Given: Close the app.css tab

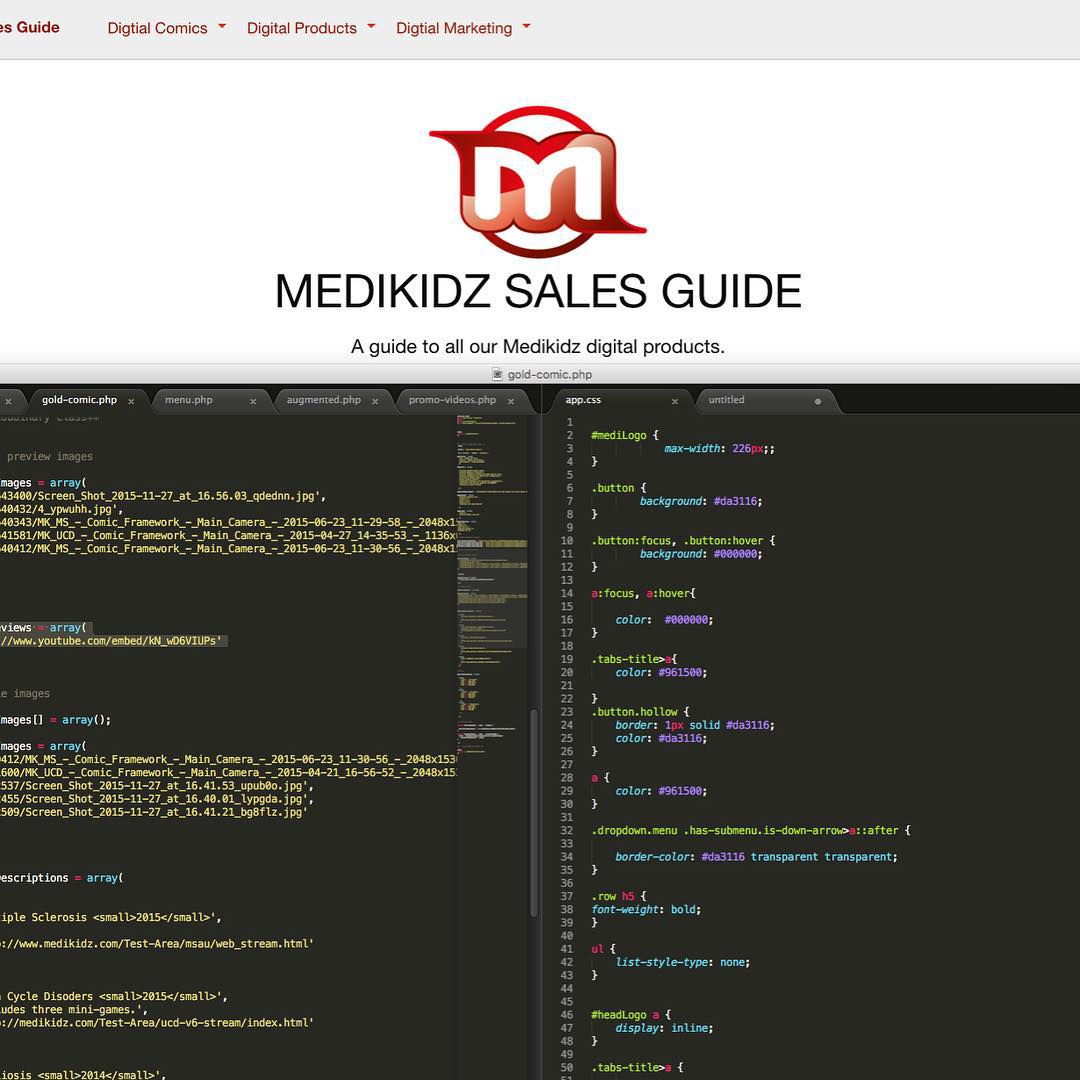Looking at the screenshot, I should (674, 401).
